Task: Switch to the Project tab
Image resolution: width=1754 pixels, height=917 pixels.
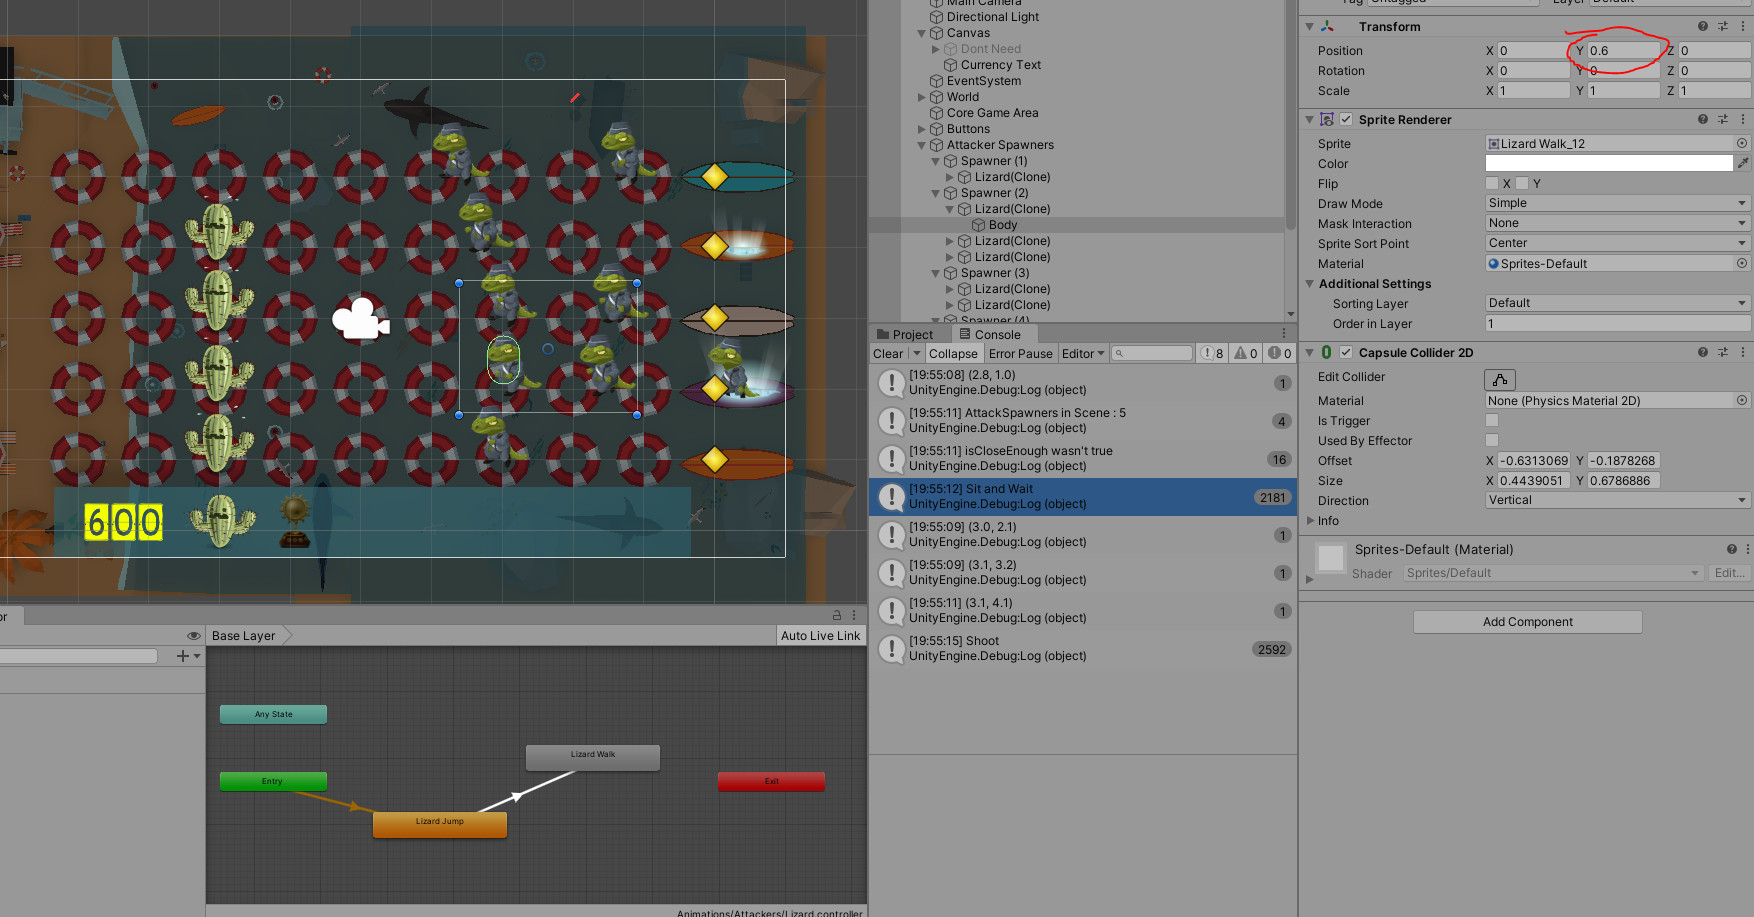Action: tap(905, 334)
